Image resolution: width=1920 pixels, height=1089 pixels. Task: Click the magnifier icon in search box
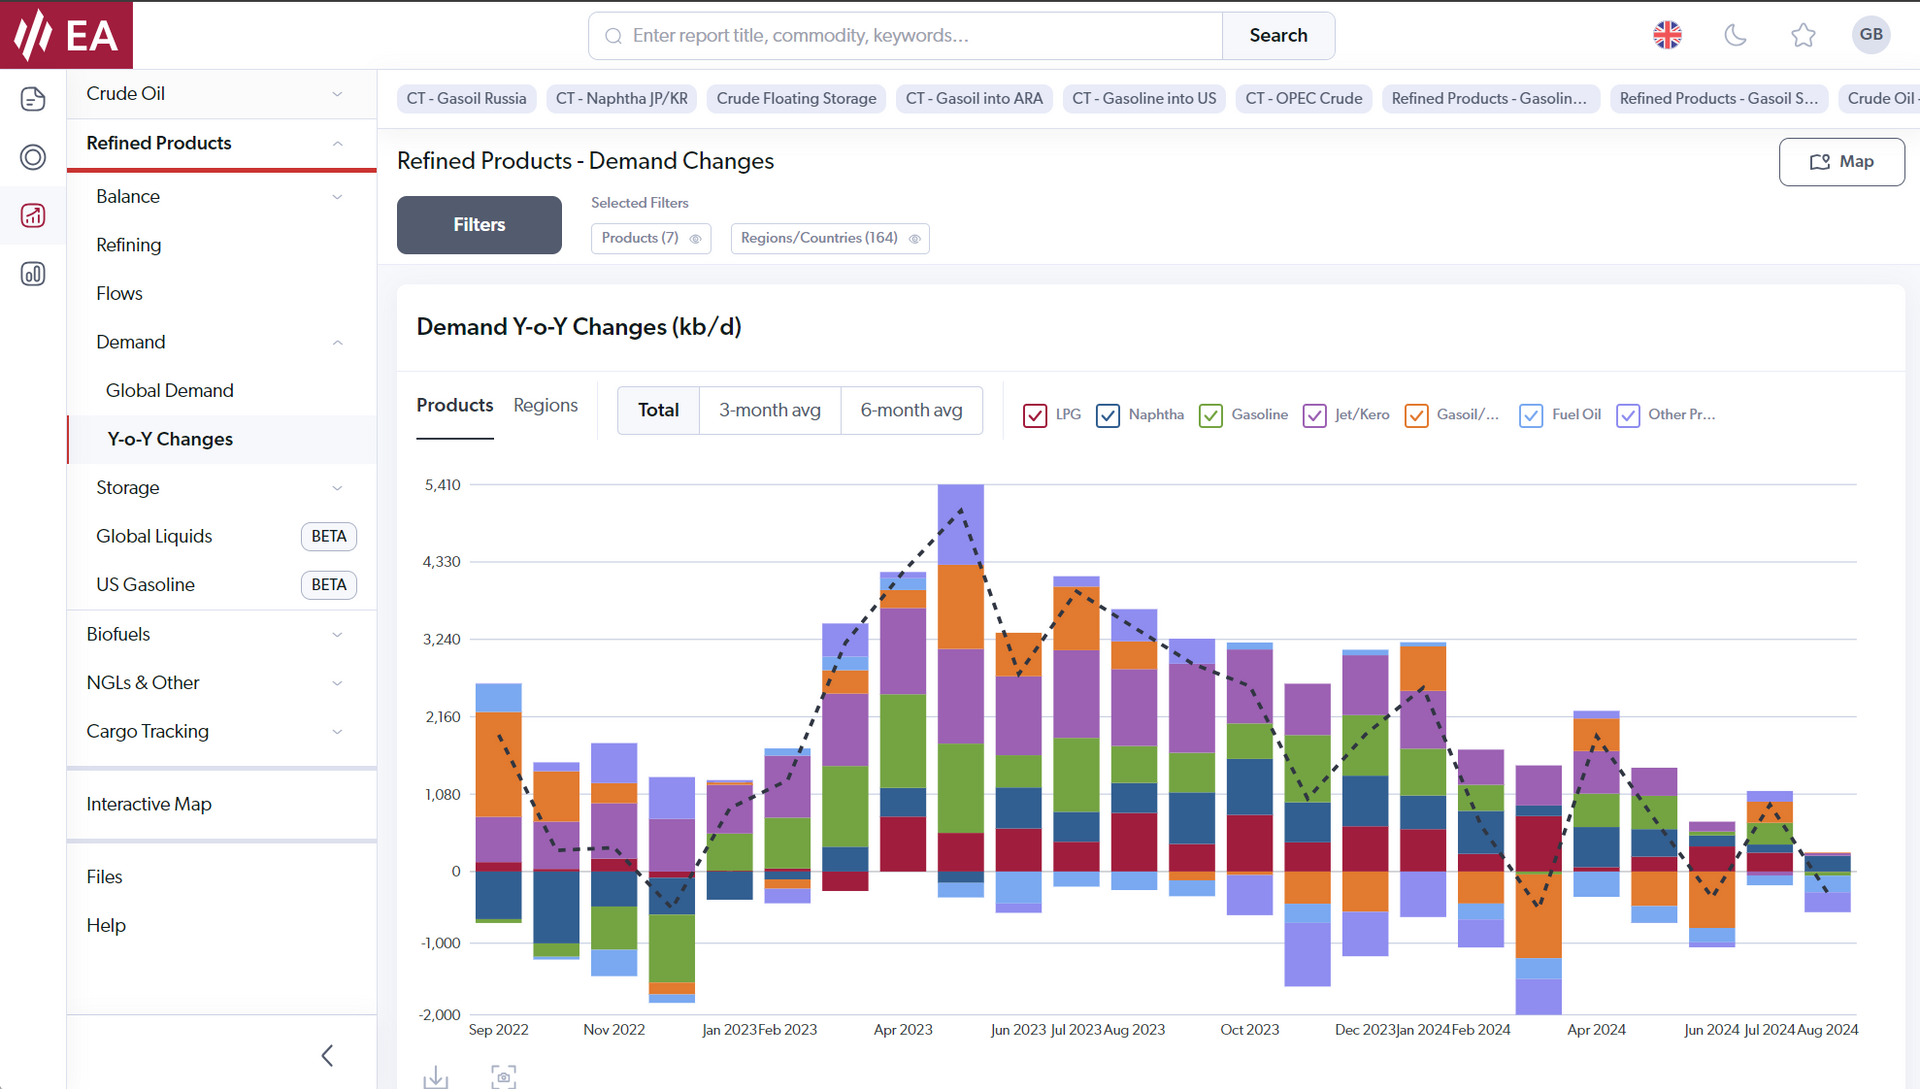coord(613,36)
